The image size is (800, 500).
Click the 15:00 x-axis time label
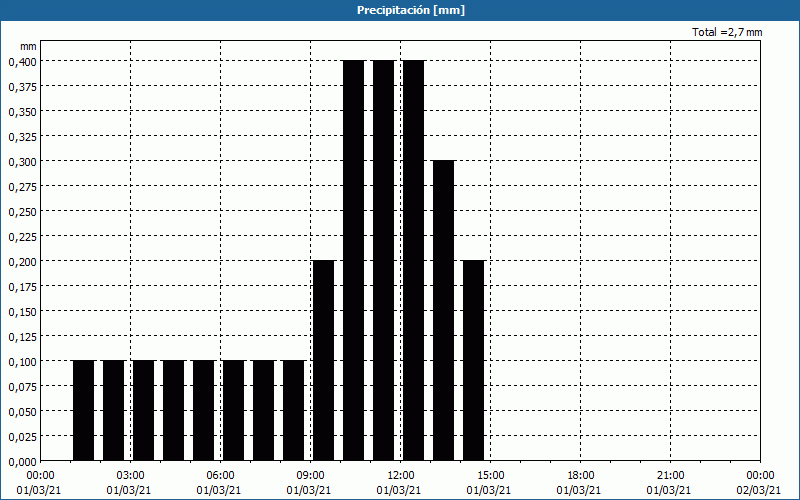point(490,476)
